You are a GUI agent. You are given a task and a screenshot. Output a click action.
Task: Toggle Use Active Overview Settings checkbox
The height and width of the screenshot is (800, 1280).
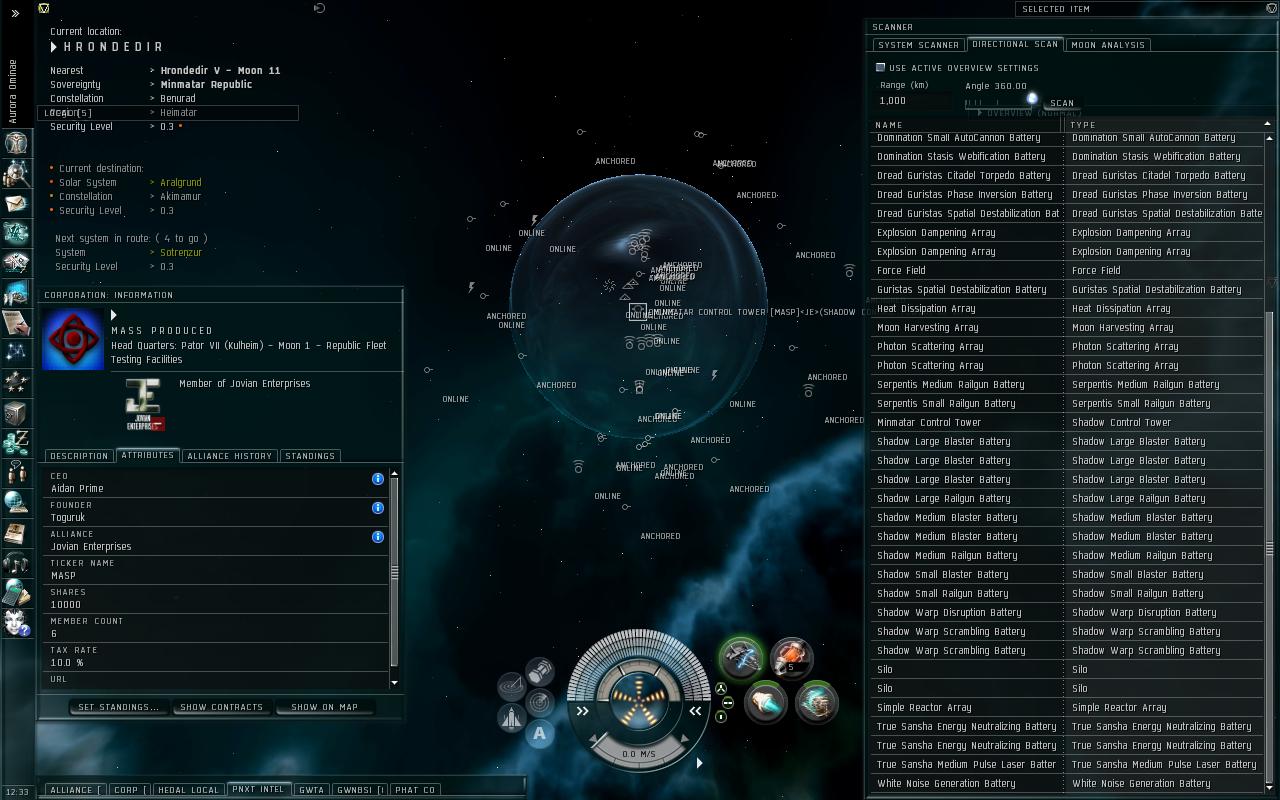point(881,68)
